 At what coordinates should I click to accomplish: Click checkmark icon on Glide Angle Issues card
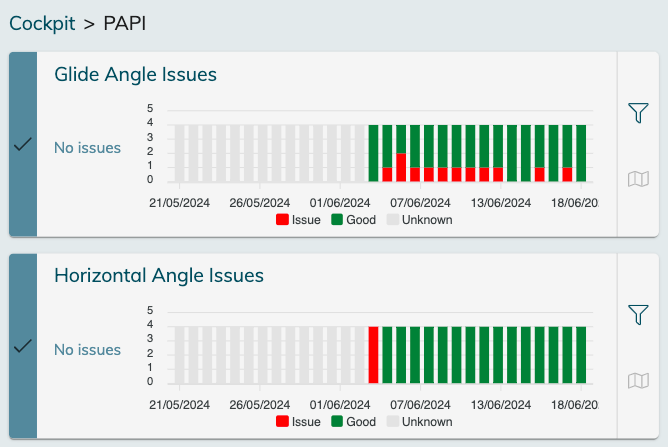click(23, 146)
